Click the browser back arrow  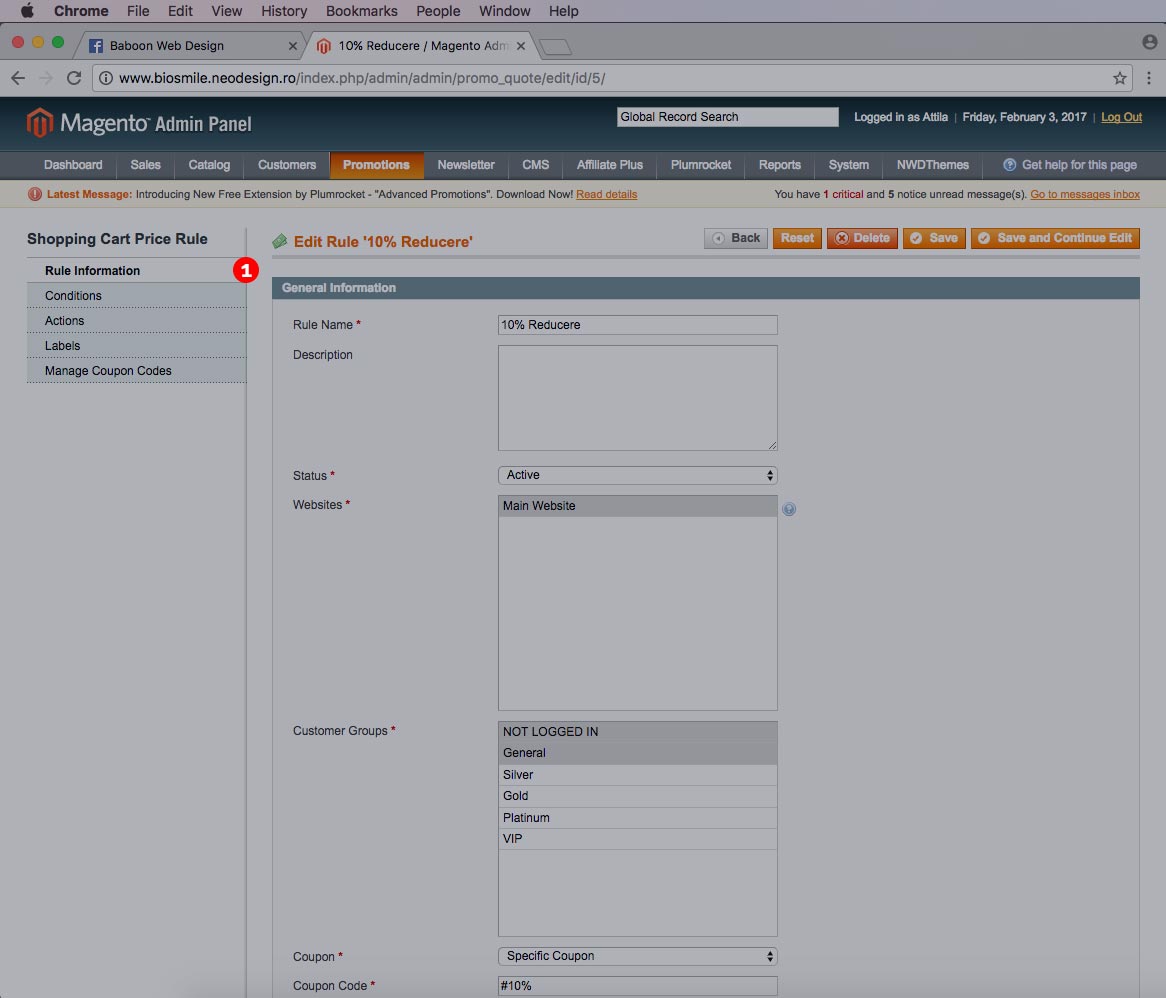(18, 78)
